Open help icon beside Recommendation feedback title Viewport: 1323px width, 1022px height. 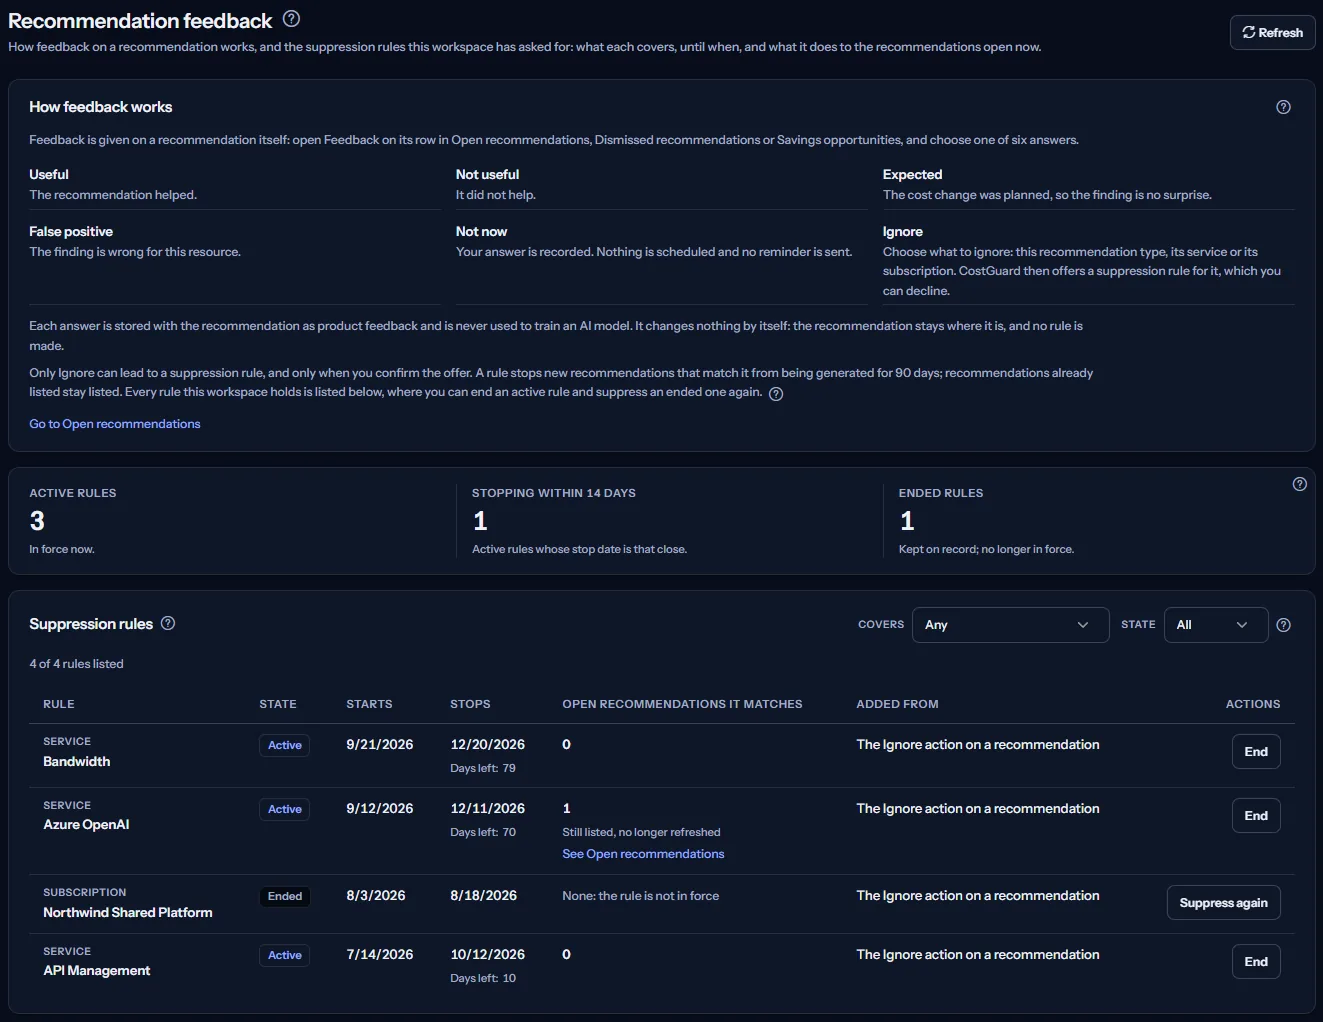(291, 18)
